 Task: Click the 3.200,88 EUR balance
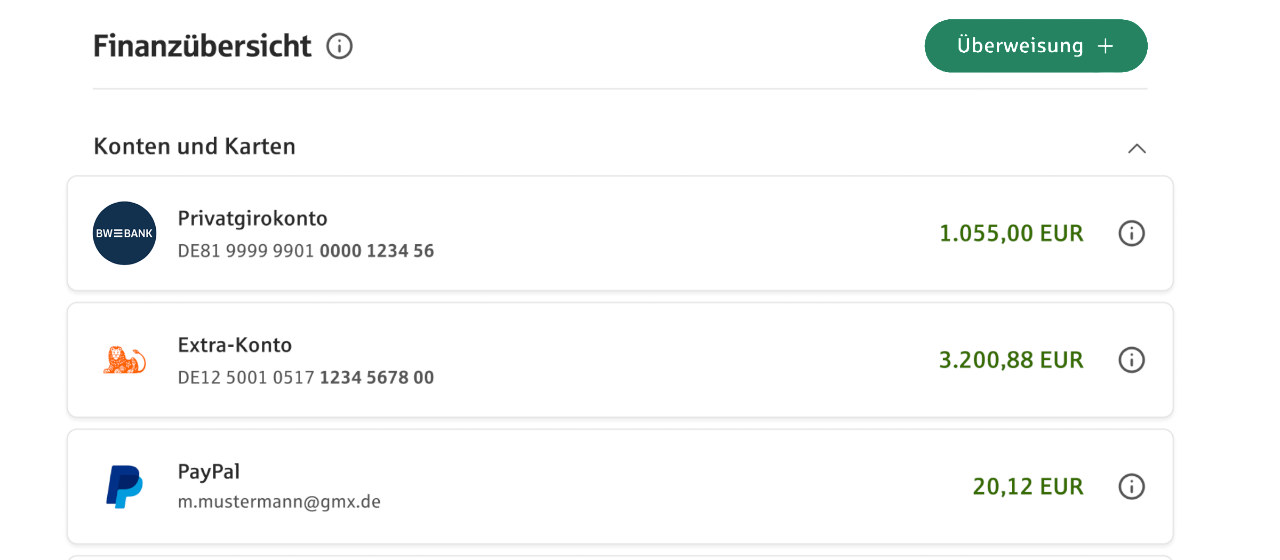[x=1010, y=360]
